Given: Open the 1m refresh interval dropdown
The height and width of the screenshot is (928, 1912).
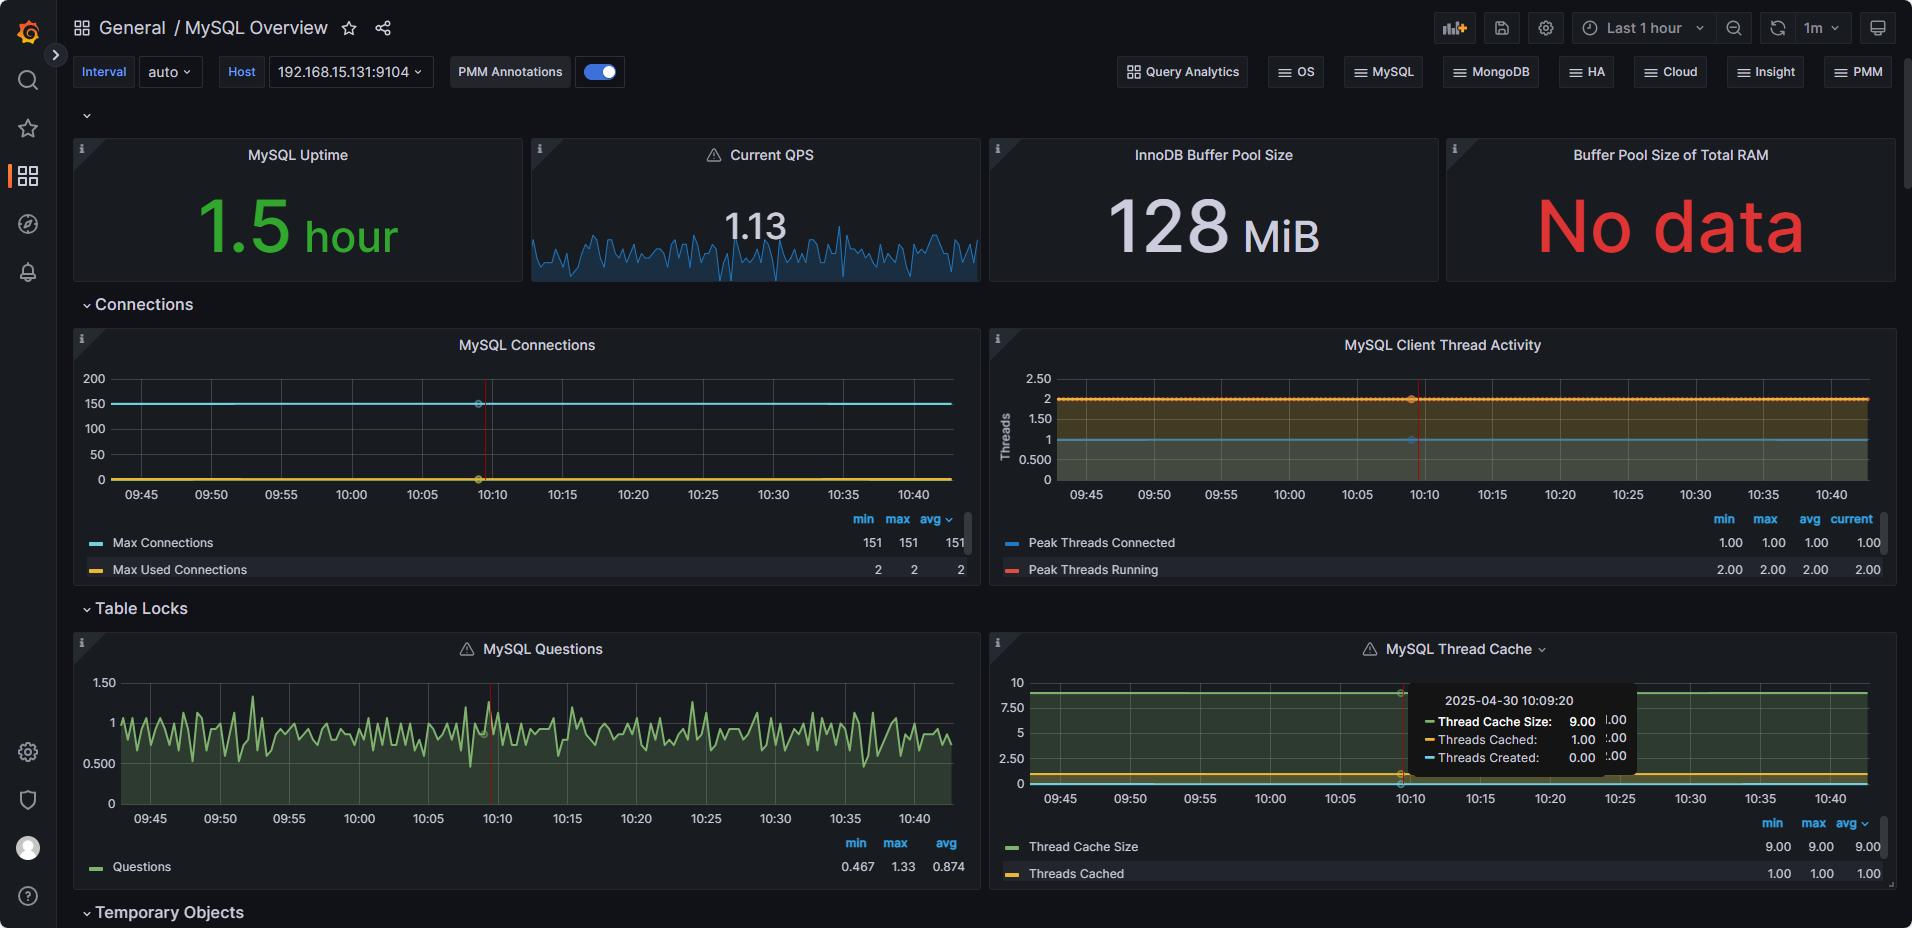Looking at the screenshot, I should pos(1823,28).
